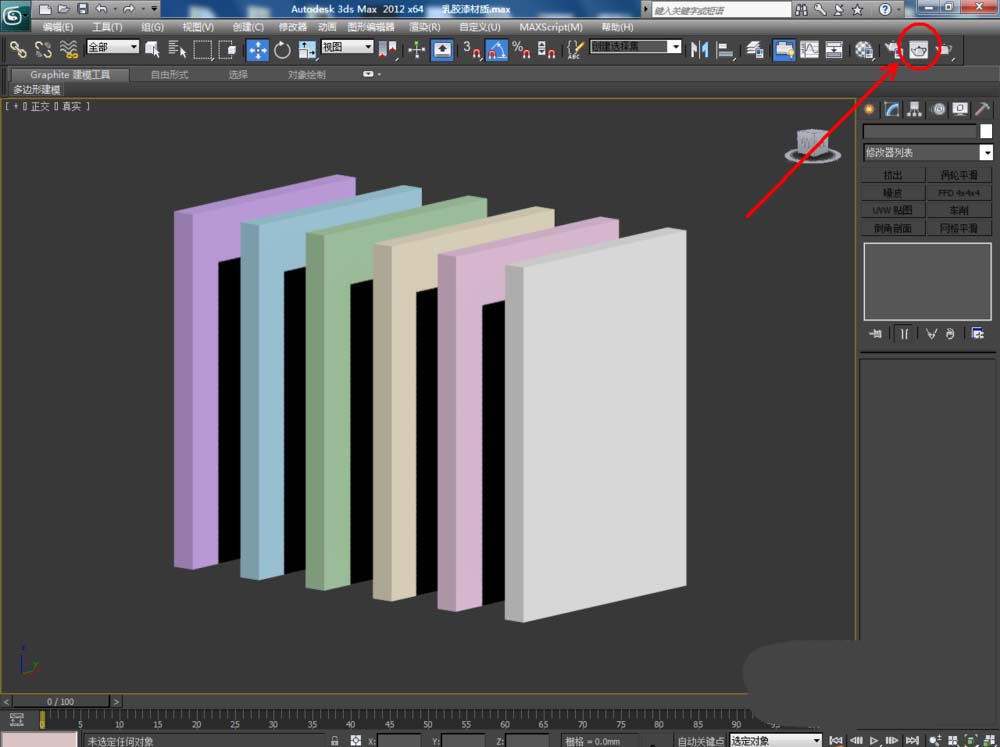The width and height of the screenshot is (1000, 747).
Task: Open the 渲染(R) menu
Action: pos(424,27)
